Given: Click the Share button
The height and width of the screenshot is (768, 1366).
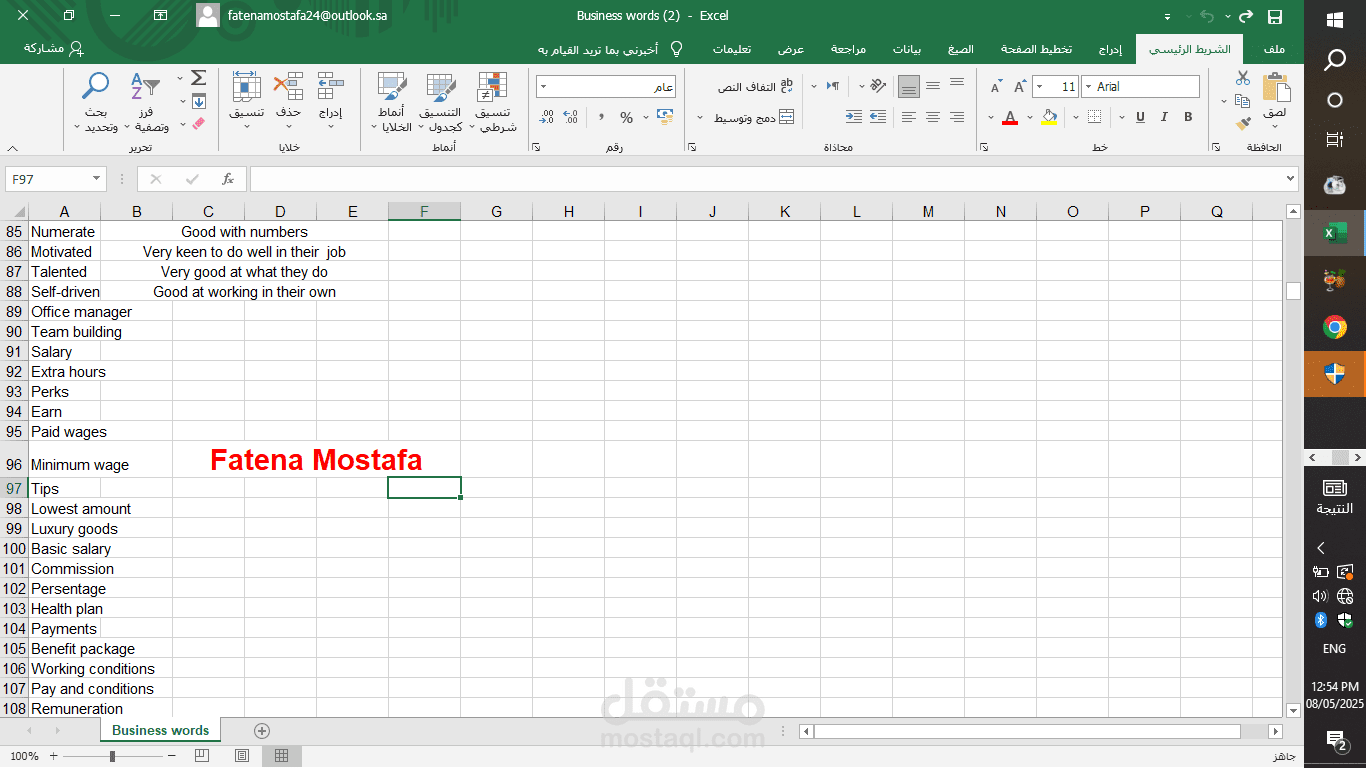Looking at the screenshot, I should (x=54, y=48).
